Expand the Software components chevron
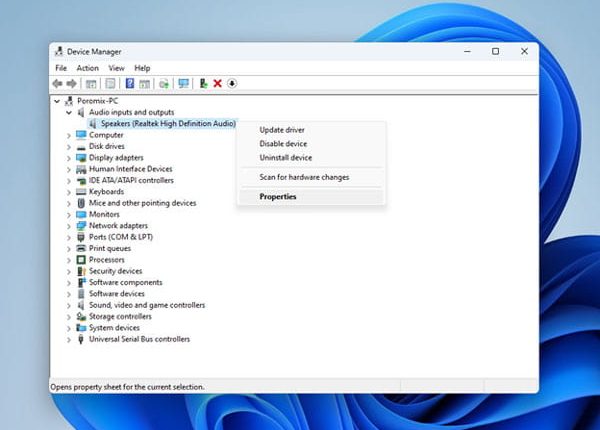The width and height of the screenshot is (600, 430). tap(69, 283)
